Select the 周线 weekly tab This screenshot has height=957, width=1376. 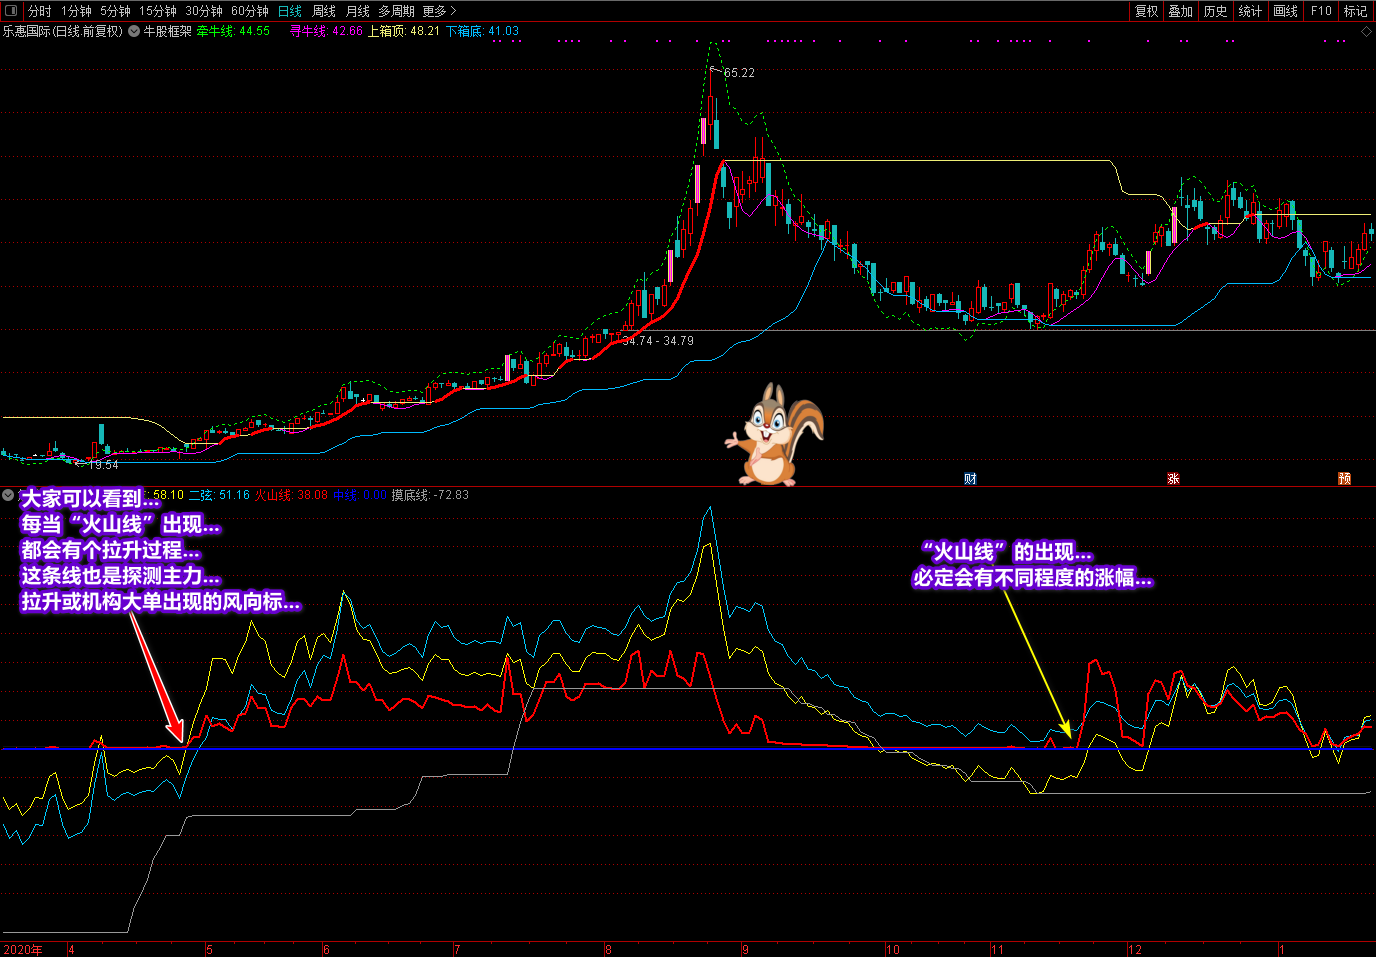point(323,11)
